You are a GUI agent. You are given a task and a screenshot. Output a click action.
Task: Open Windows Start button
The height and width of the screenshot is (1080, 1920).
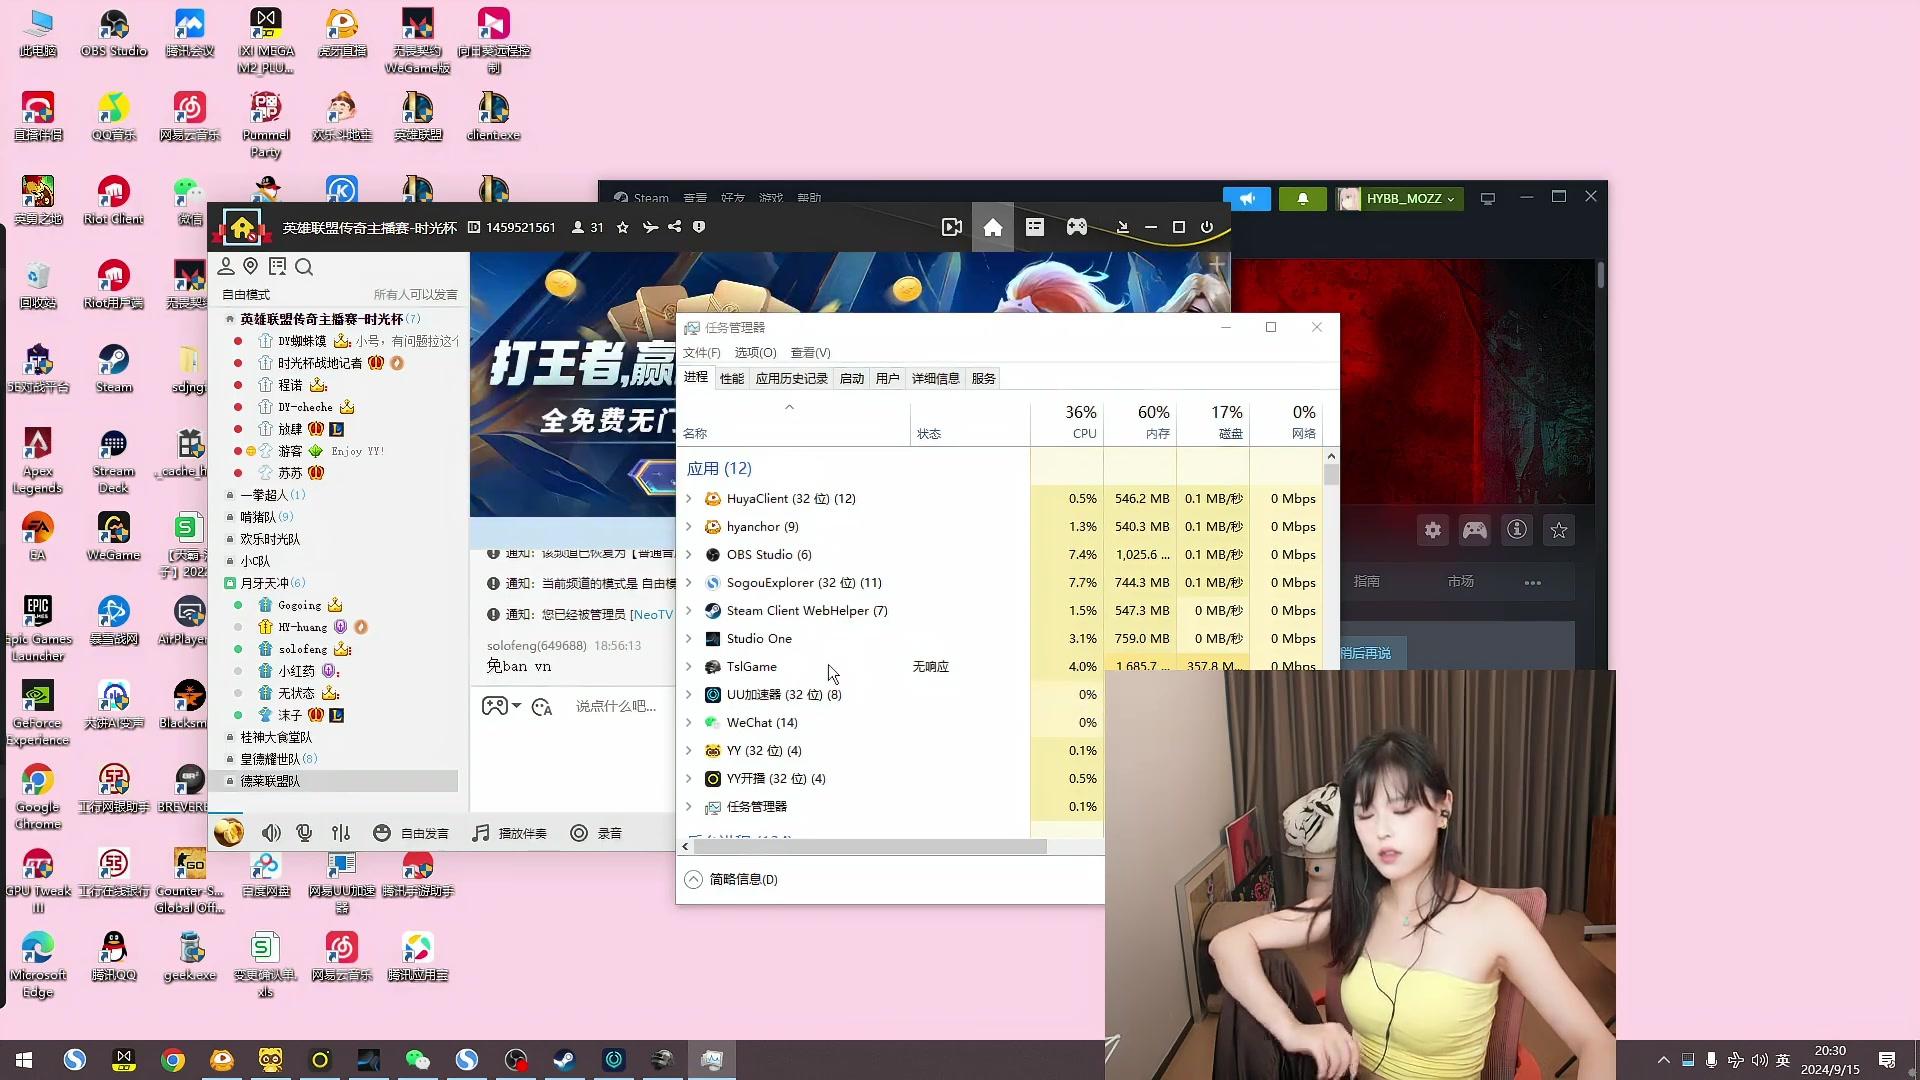point(24,1060)
